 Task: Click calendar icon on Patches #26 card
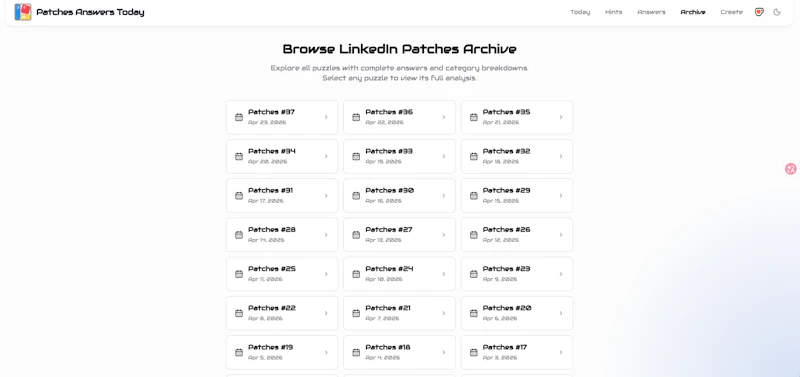tap(473, 235)
